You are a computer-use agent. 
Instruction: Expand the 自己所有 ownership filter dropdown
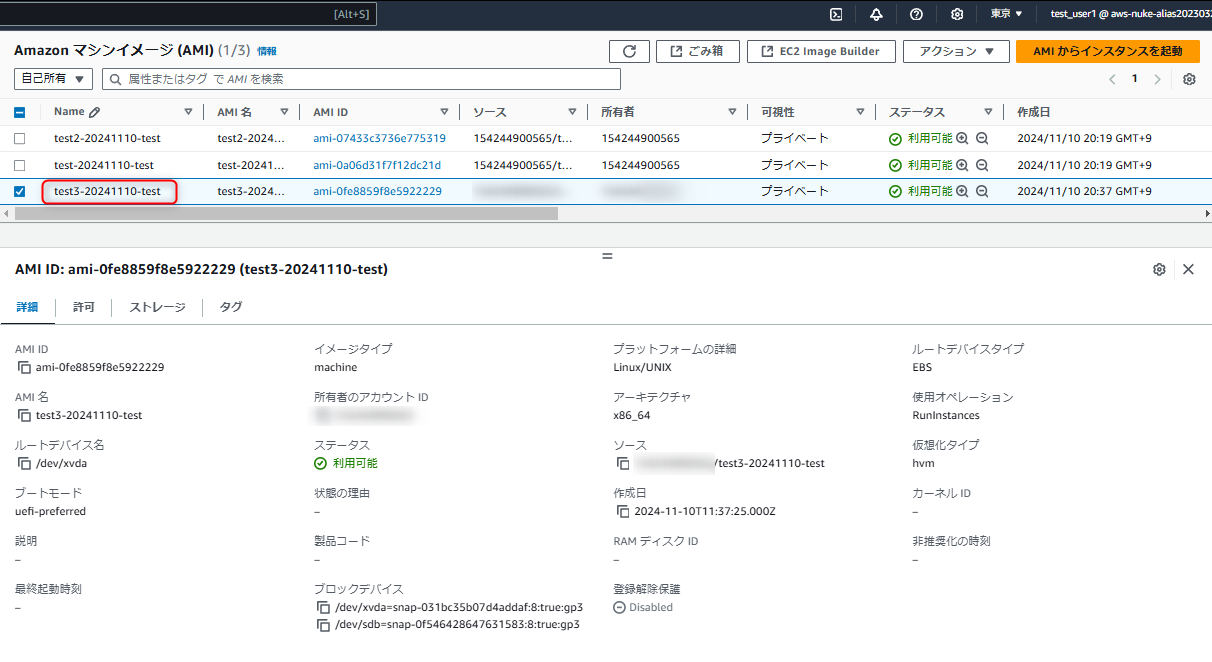53,79
